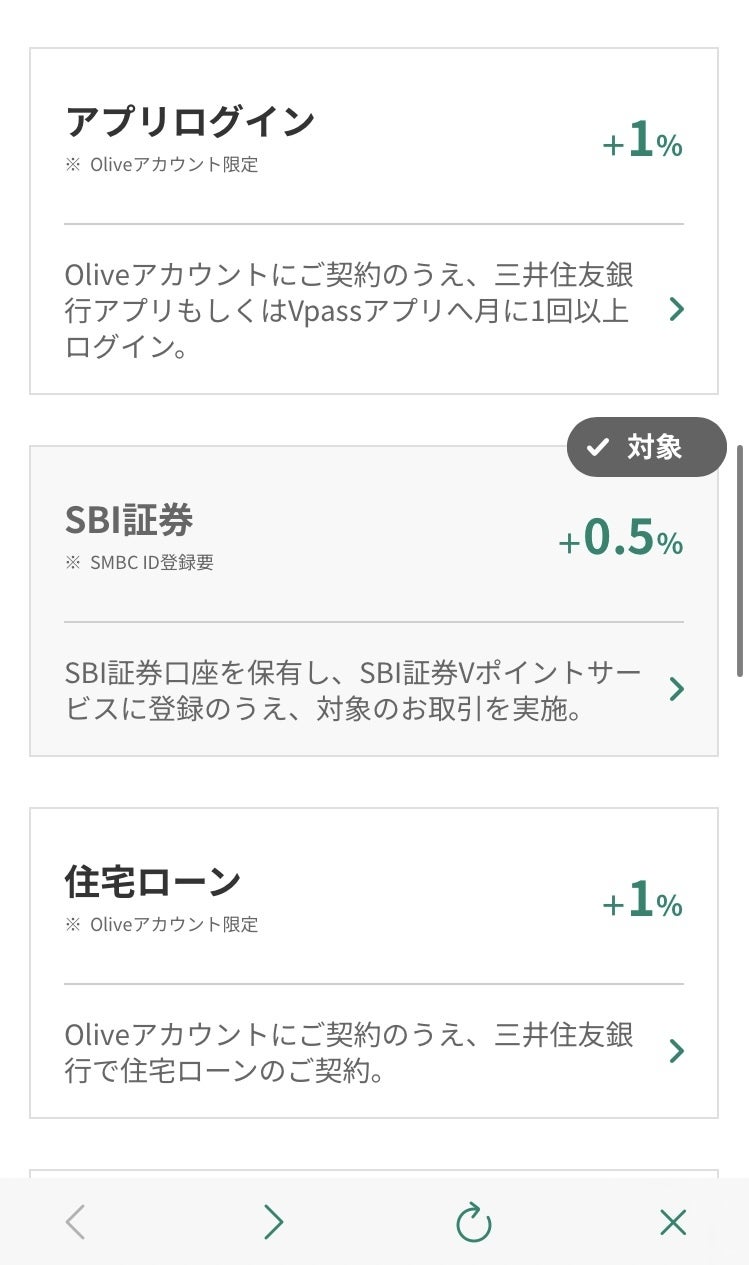Expand 住宅ローン details chevron
The width and height of the screenshot is (749, 1265).
click(x=677, y=1051)
